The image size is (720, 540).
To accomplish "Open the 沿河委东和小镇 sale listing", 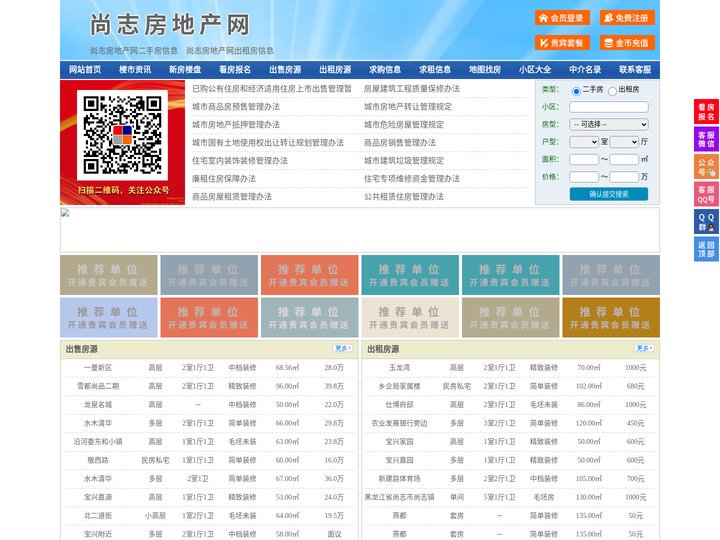I will [98, 442].
